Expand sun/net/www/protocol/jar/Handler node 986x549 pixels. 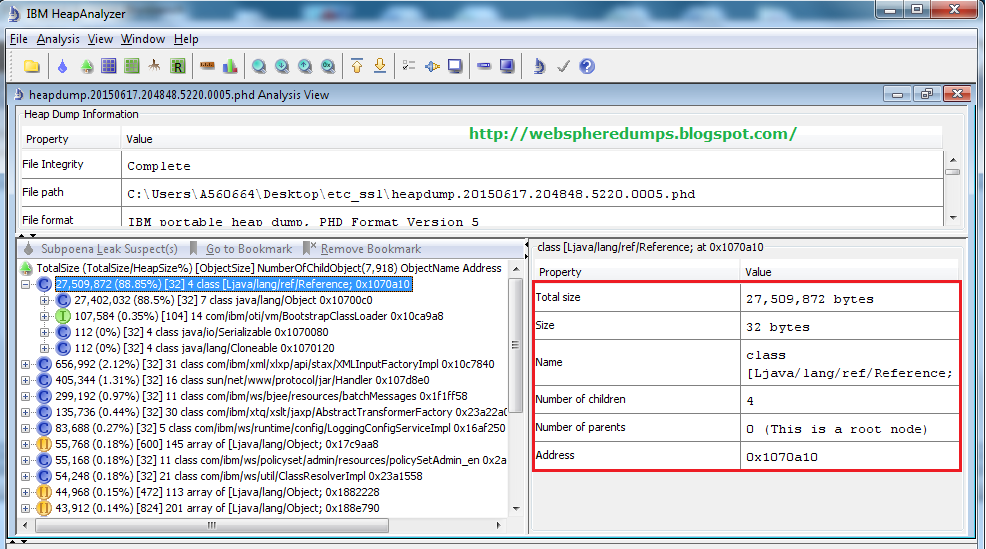pyautogui.click(x=25, y=380)
